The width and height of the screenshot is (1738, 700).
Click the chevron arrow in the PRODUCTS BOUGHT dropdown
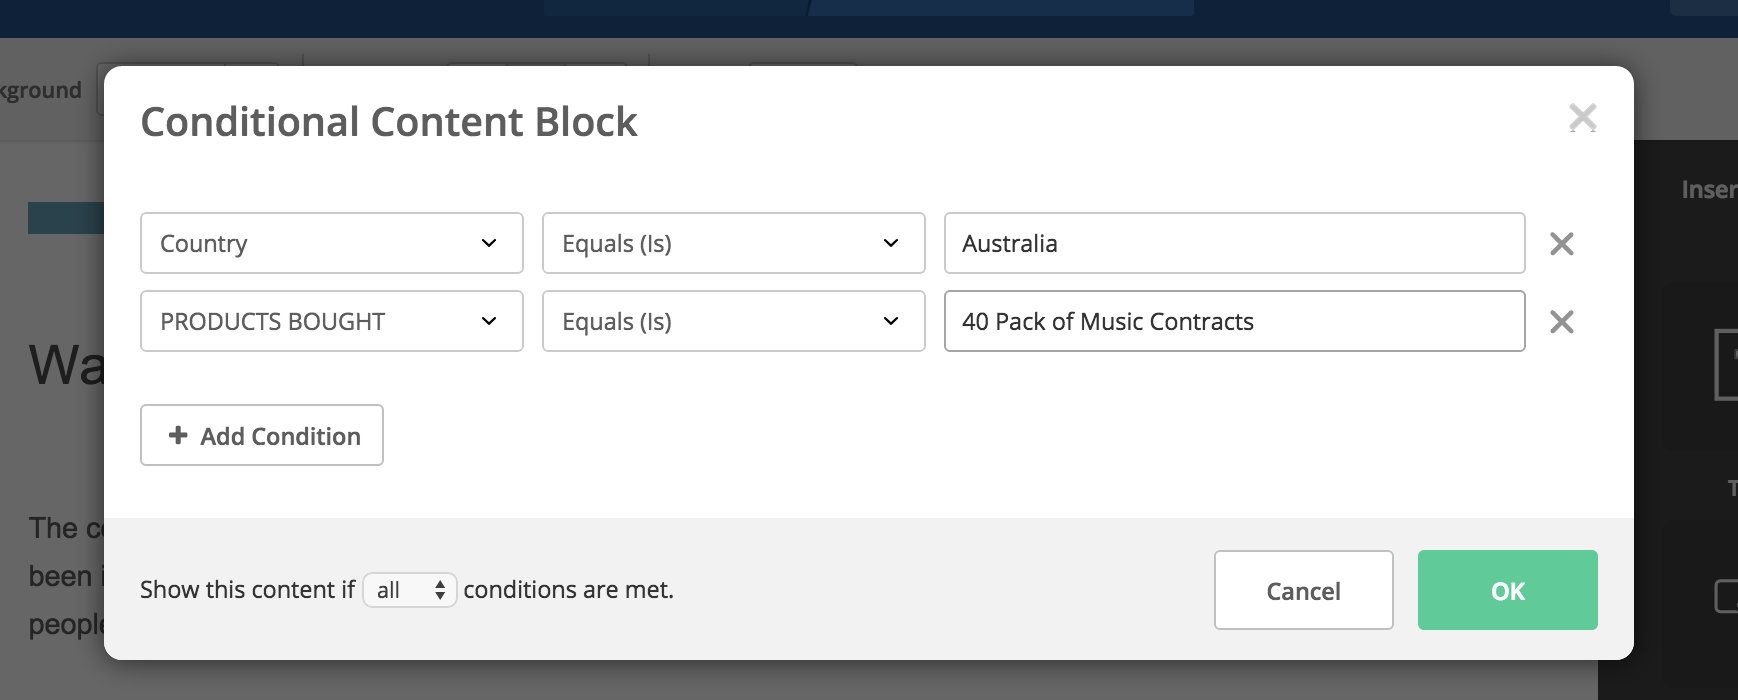coord(489,321)
